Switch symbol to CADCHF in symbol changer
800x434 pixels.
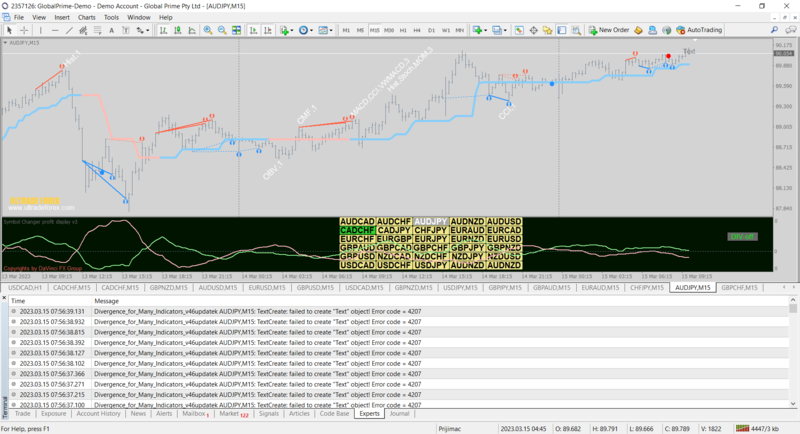tap(358, 230)
